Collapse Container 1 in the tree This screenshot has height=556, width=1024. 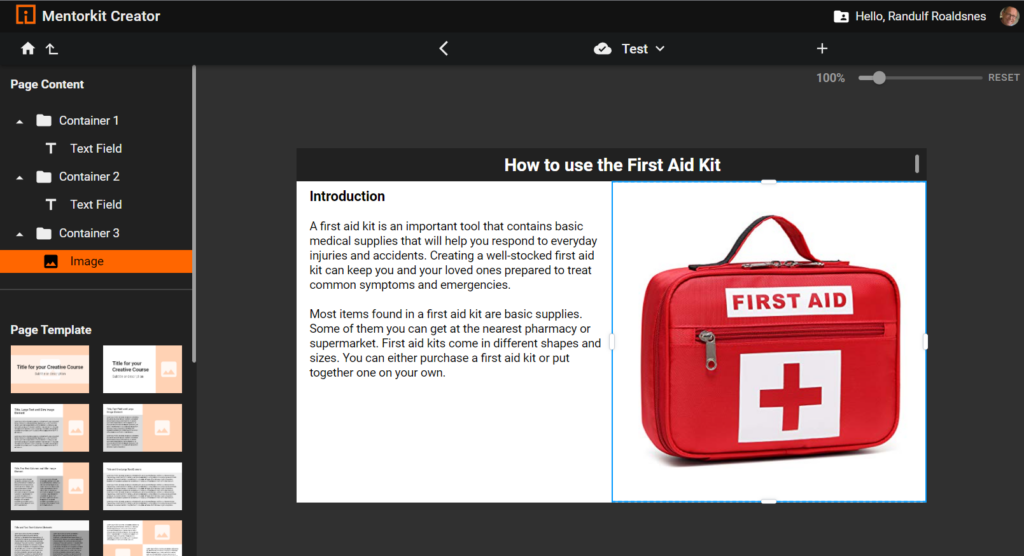pos(20,121)
